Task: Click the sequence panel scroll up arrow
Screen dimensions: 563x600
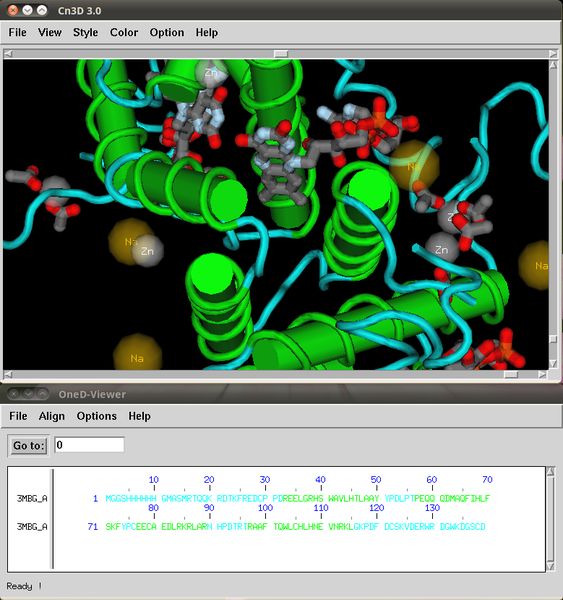Action: point(550,471)
